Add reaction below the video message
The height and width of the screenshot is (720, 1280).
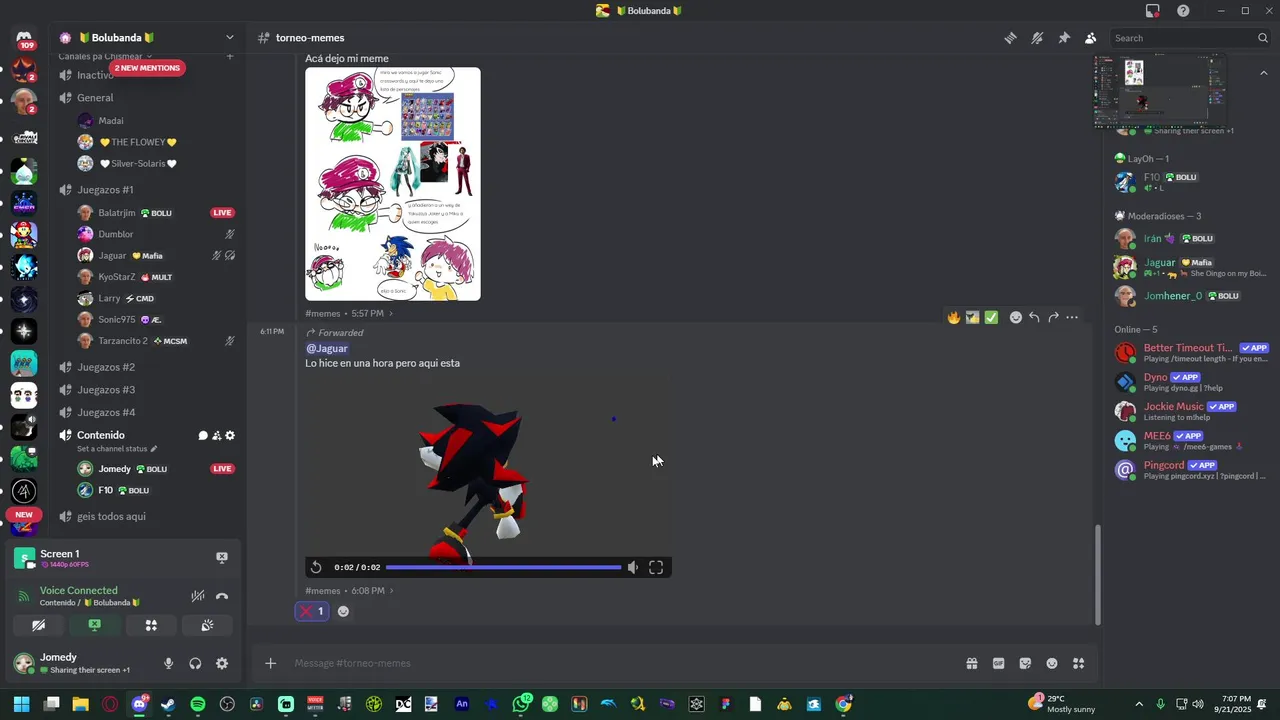343,611
